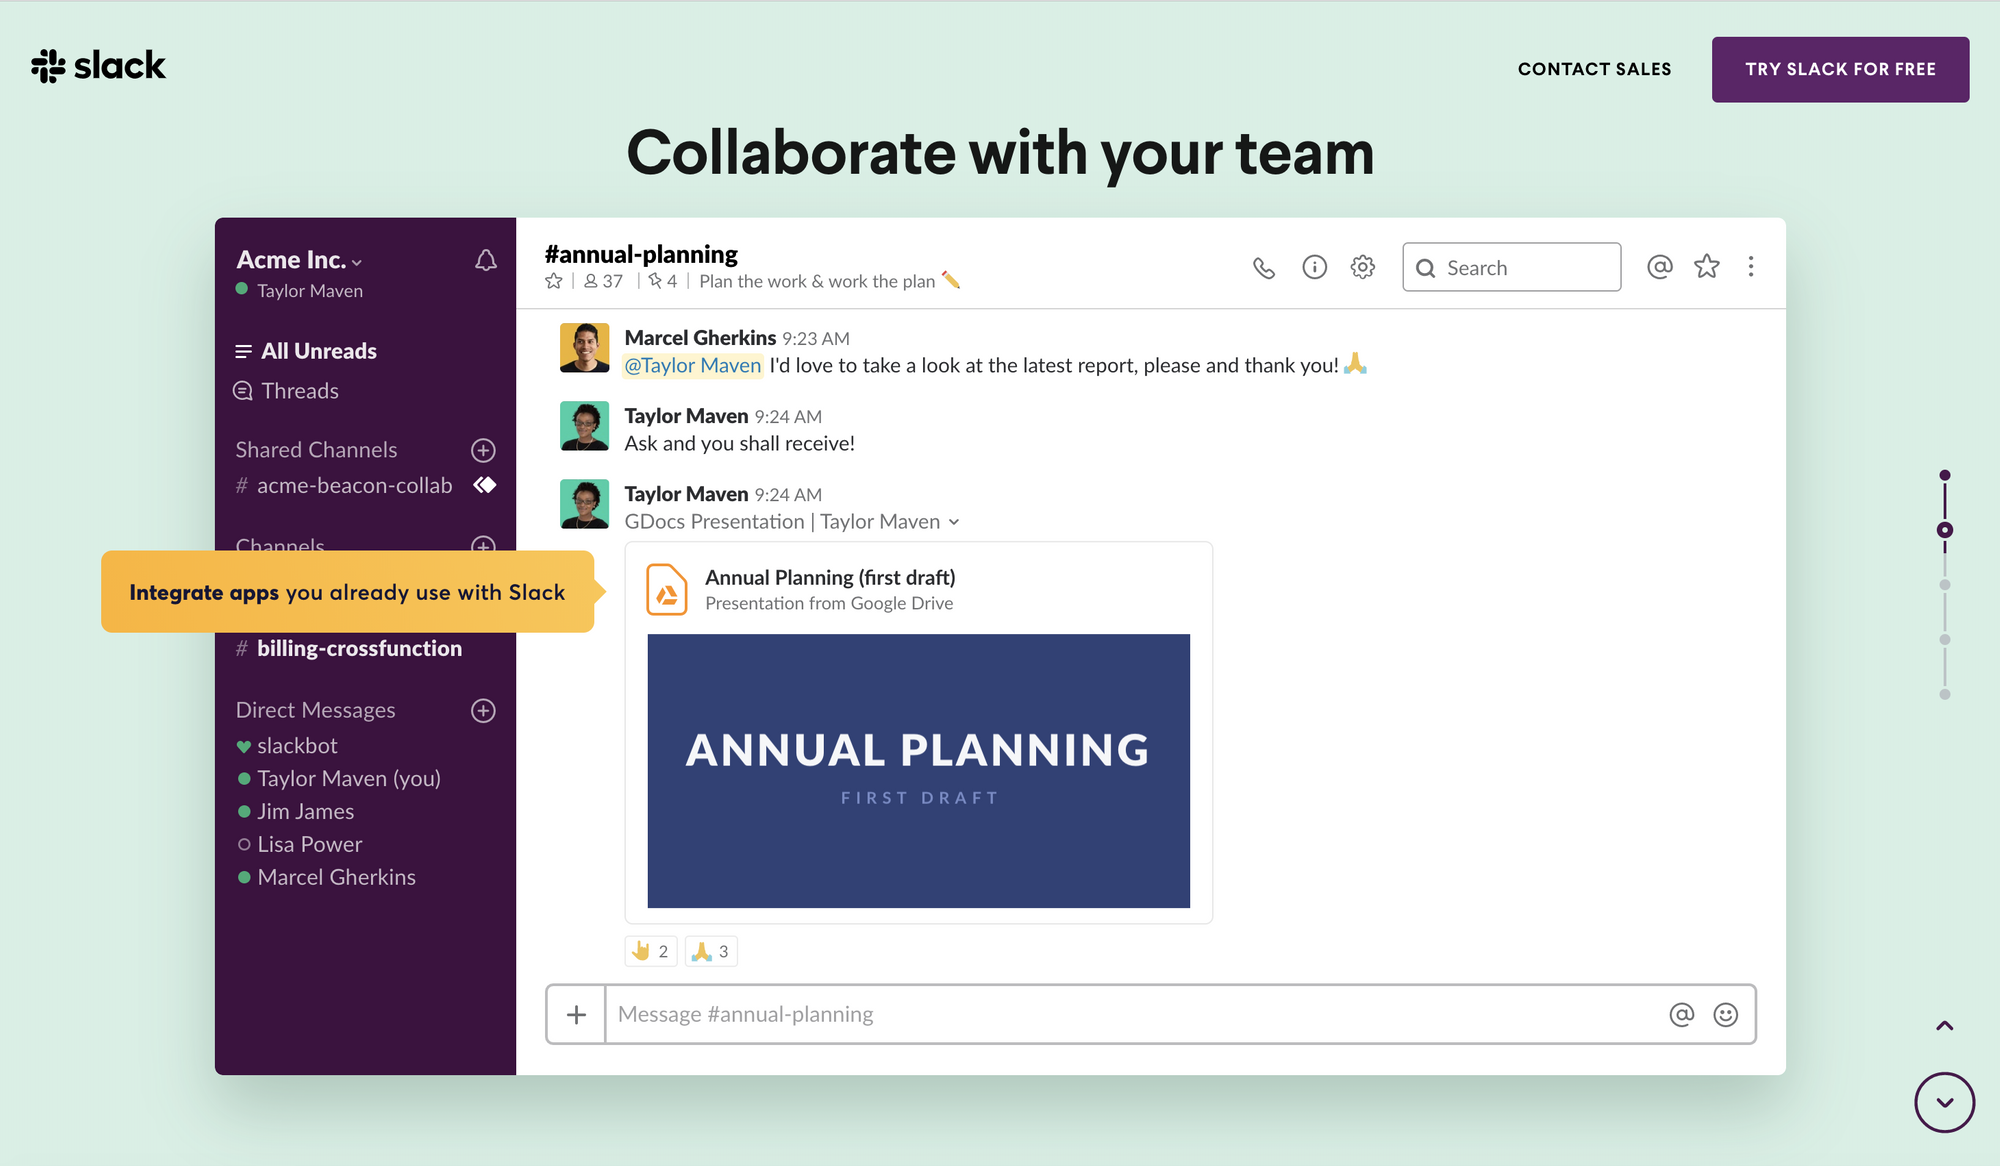
Task: Click plus attach button in composer
Action: point(576,1015)
